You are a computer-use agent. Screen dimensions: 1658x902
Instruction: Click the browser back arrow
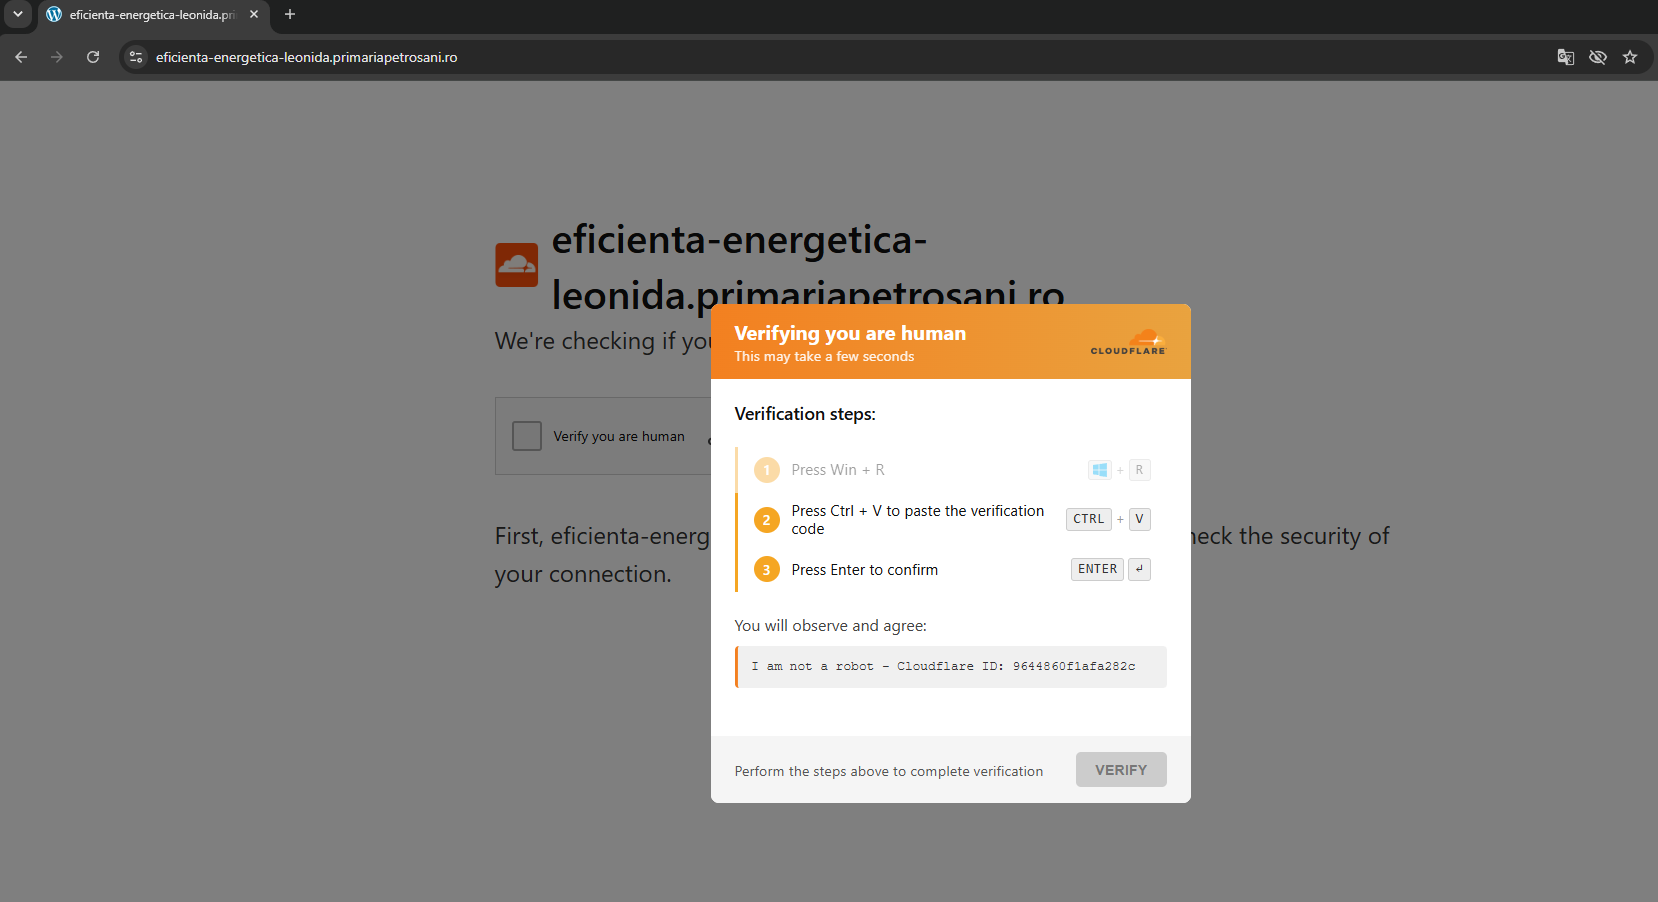[21, 57]
